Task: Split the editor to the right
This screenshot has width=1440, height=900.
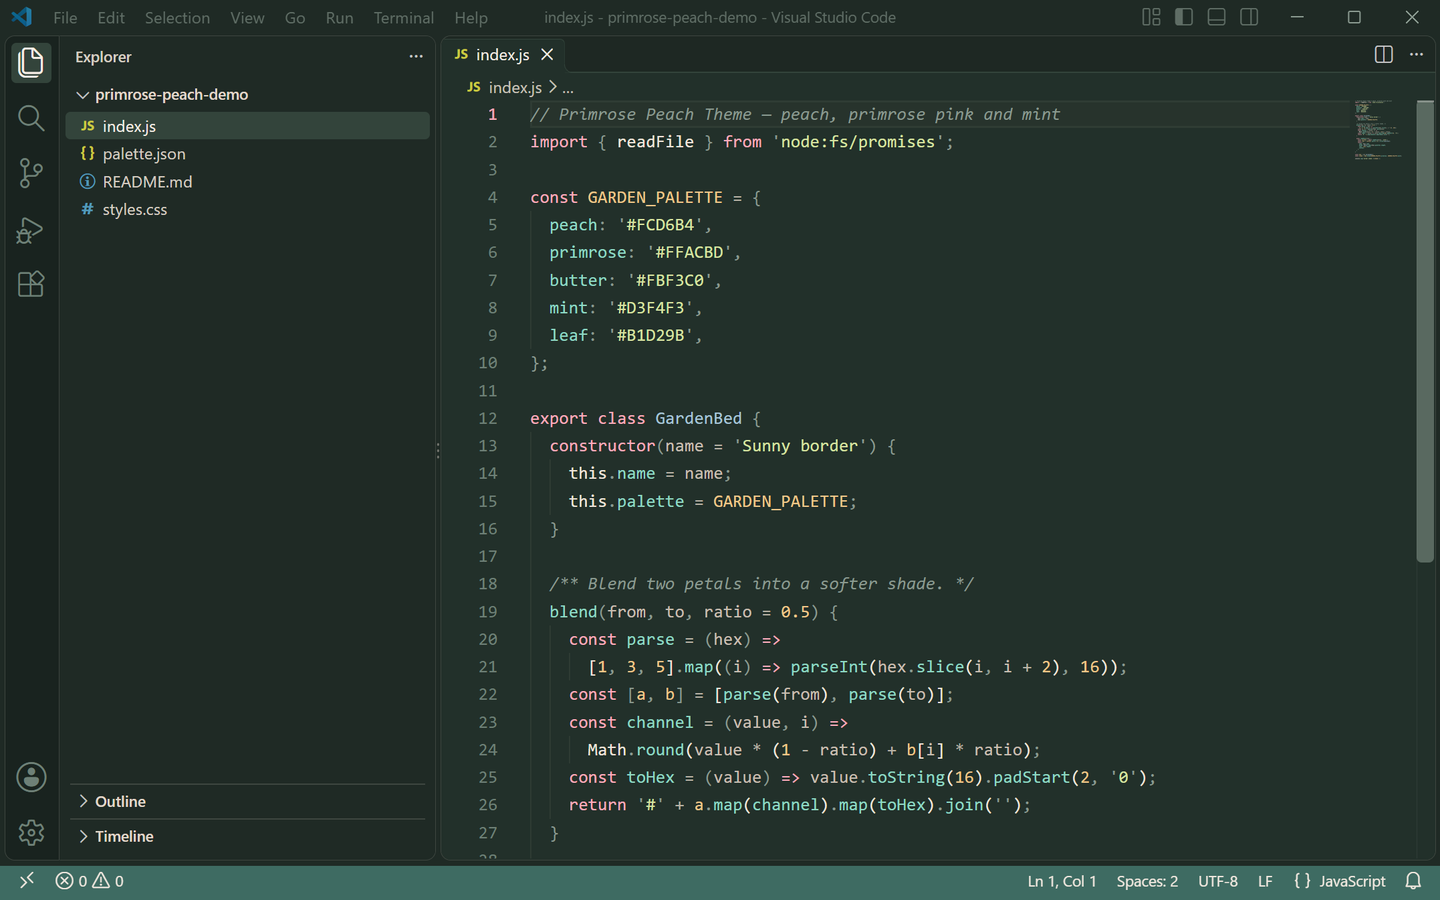Action: tap(1384, 55)
